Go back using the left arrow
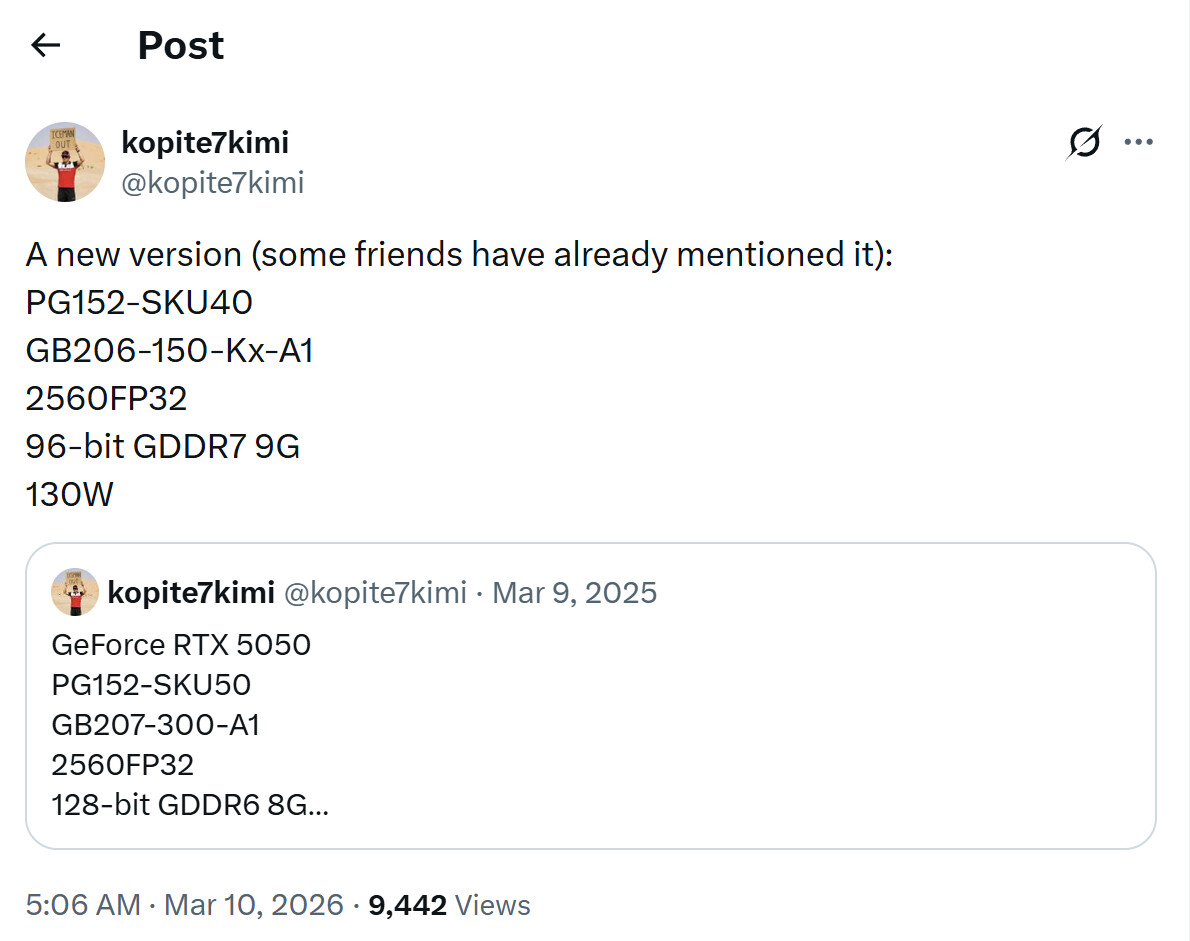The image size is (1190, 941). [x=46, y=45]
